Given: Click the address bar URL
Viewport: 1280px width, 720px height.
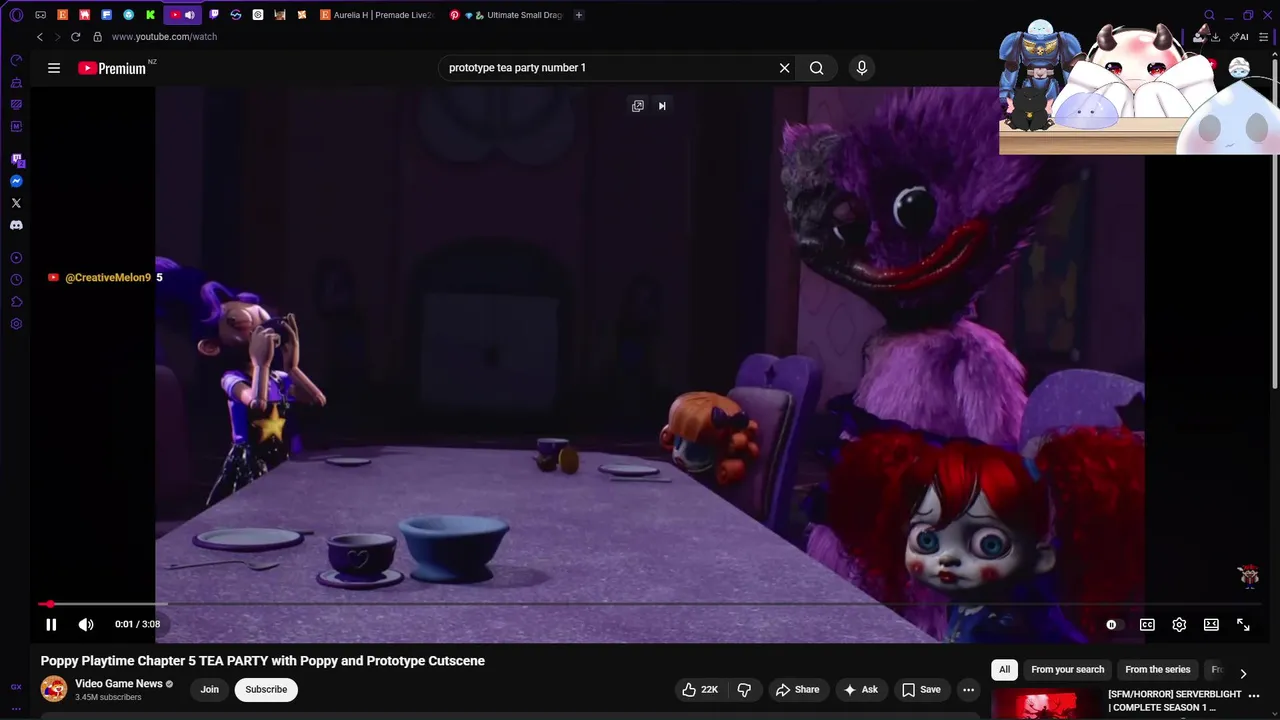Looking at the screenshot, I should pyautogui.click(x=164, y=37).
